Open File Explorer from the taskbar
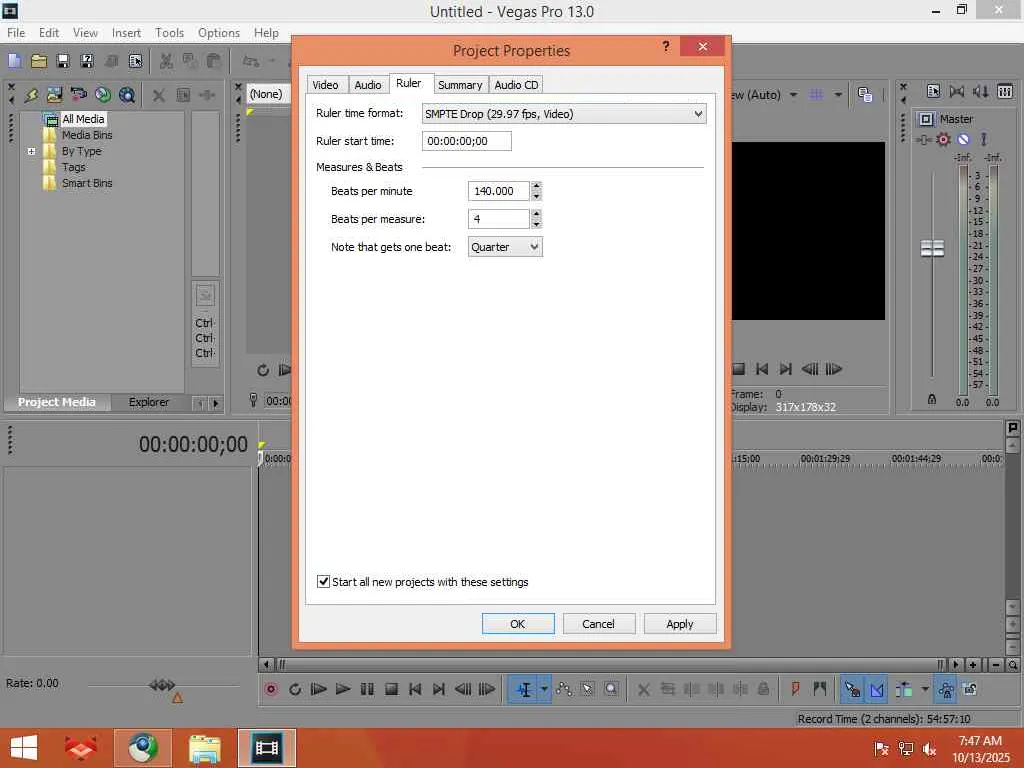 click(204, 748)
